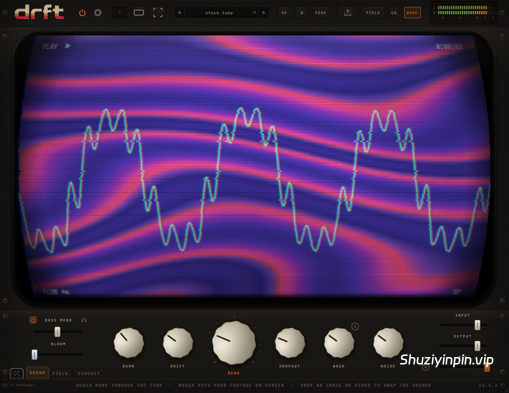Click the drft logo

click(39, 13)
